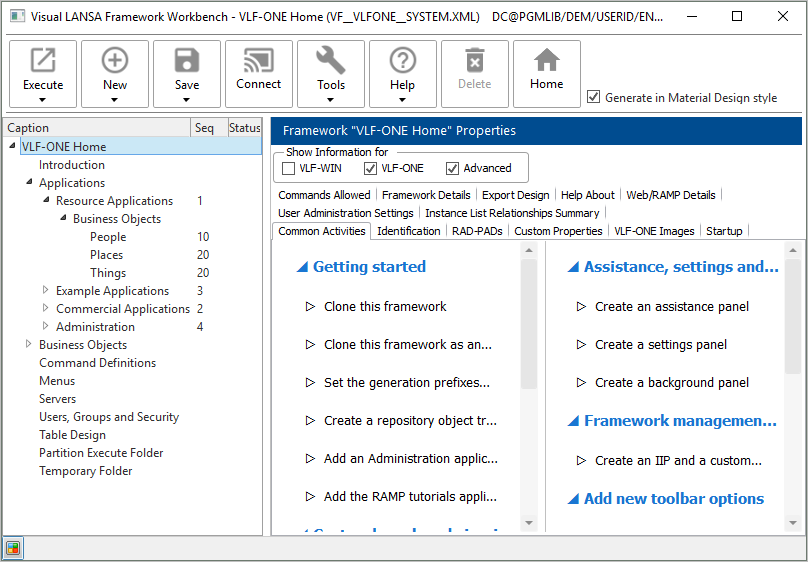
Task: Open the Framework Details tab
Action: [x=426, y=195]
